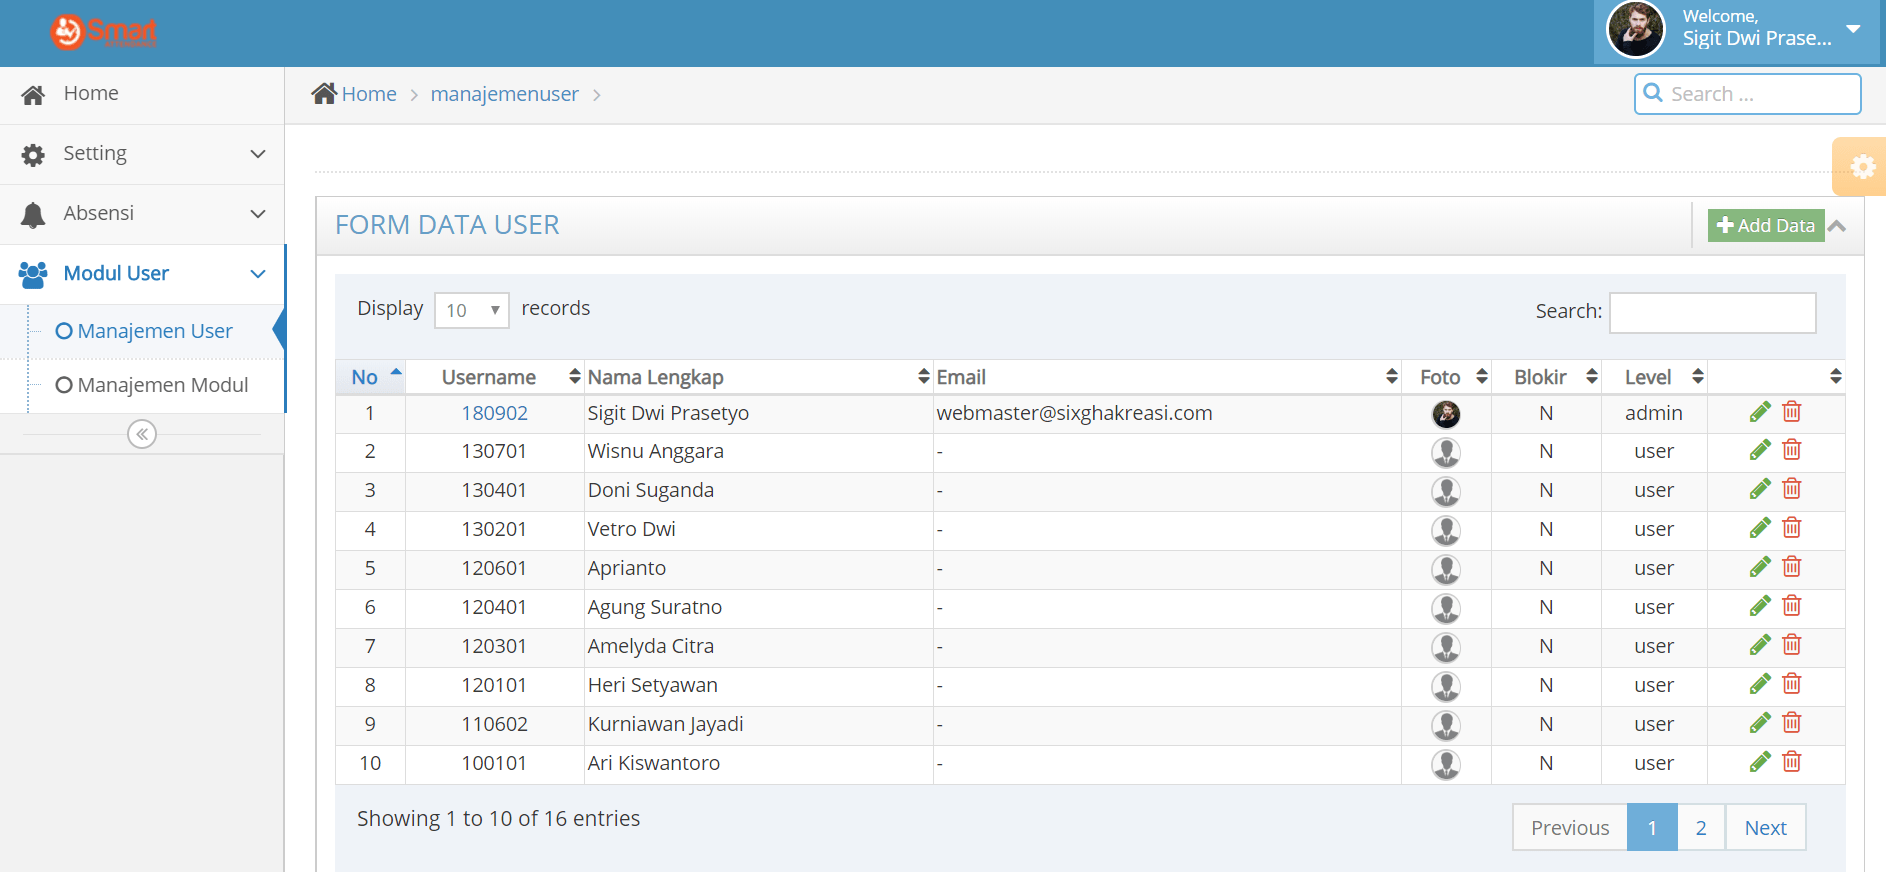This screenshot has width=1886, height=872.
Task: Click the home icon in breadcrumb
Action: (324, 93)
